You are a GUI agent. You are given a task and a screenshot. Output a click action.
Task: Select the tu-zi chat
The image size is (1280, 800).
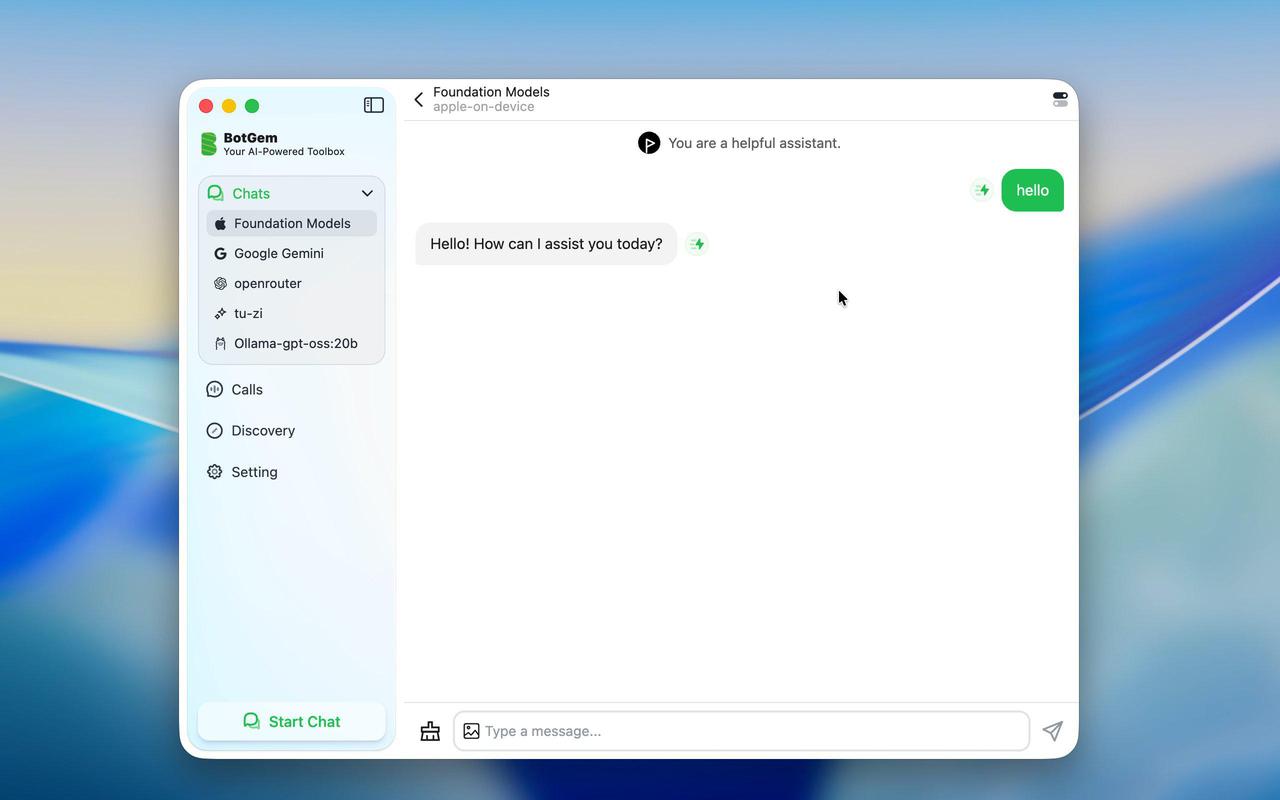[x=292, y=313]
